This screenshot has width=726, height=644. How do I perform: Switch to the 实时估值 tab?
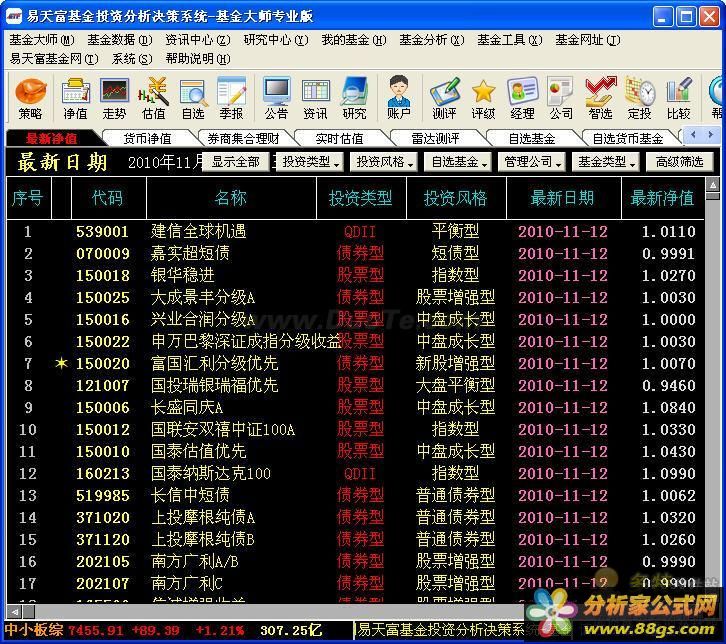(339, 138)
